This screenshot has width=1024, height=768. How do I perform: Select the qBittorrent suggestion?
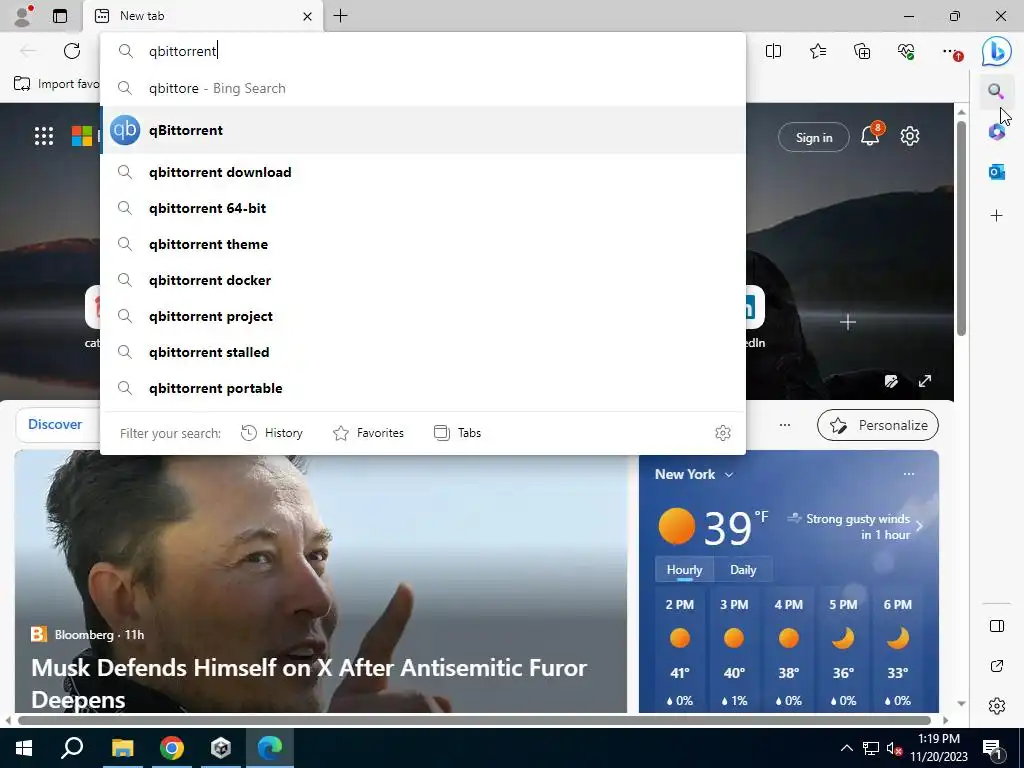pos(423,130)
